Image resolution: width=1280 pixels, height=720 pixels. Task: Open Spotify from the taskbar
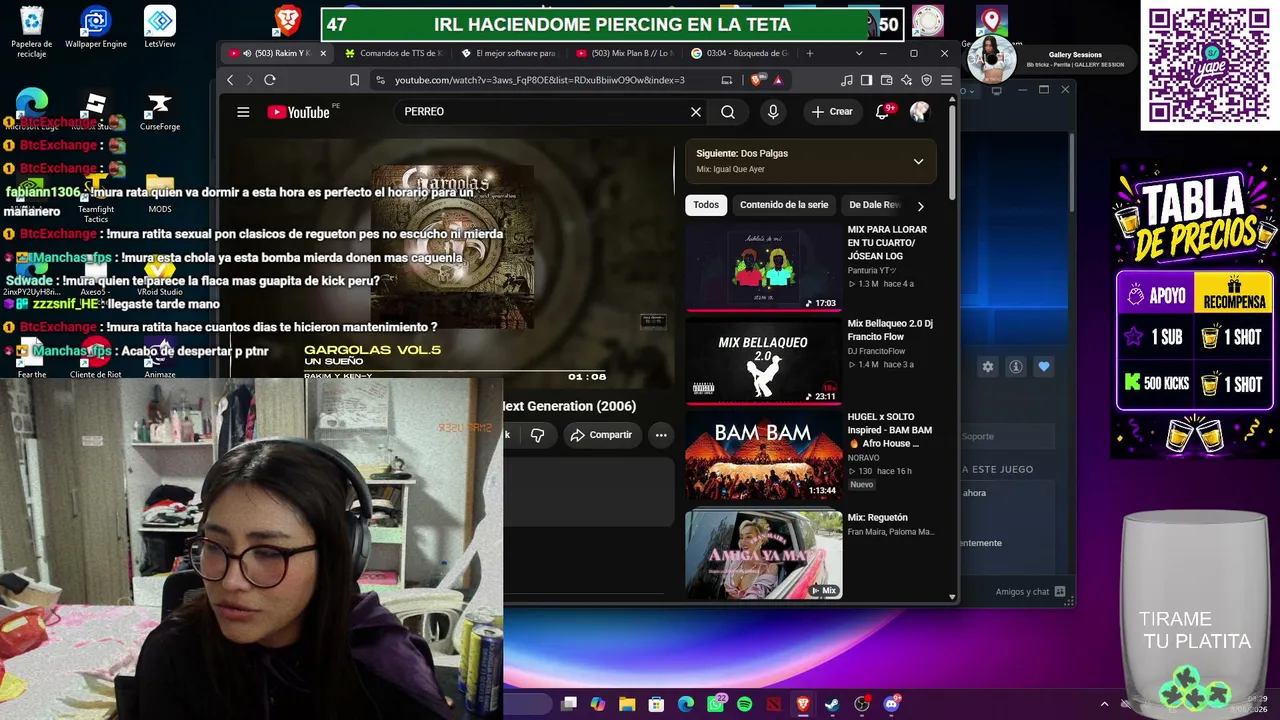[x=745, y=704]
